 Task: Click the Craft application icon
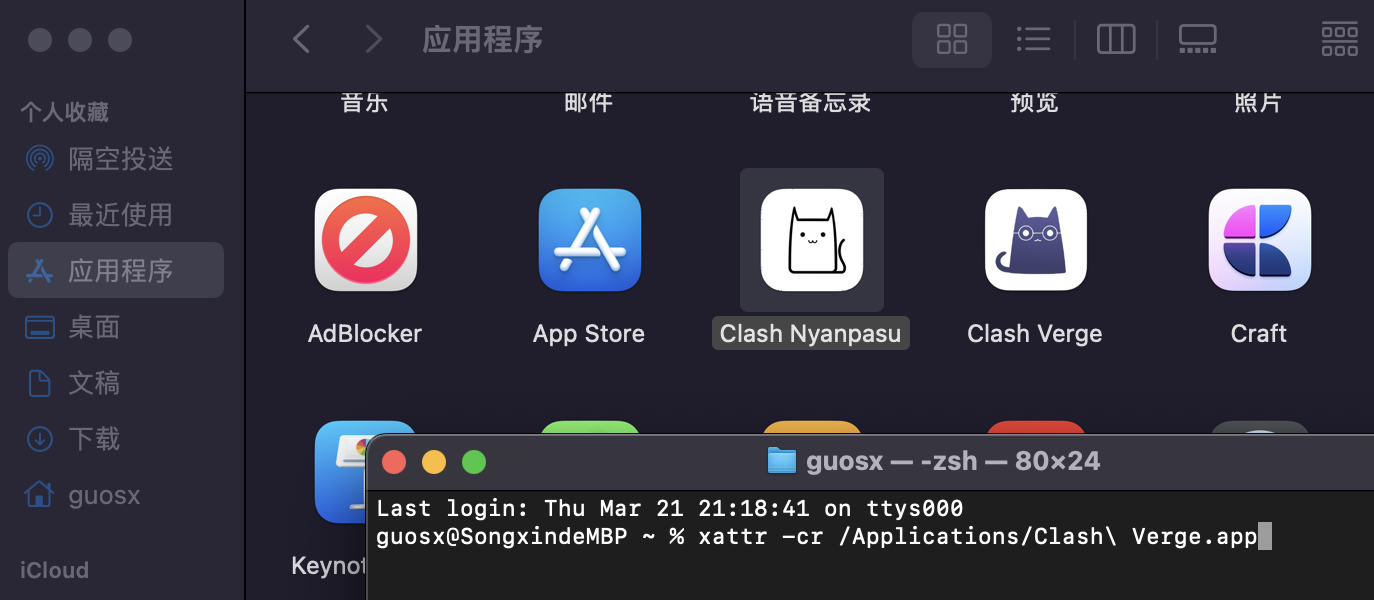[1259, 241]
